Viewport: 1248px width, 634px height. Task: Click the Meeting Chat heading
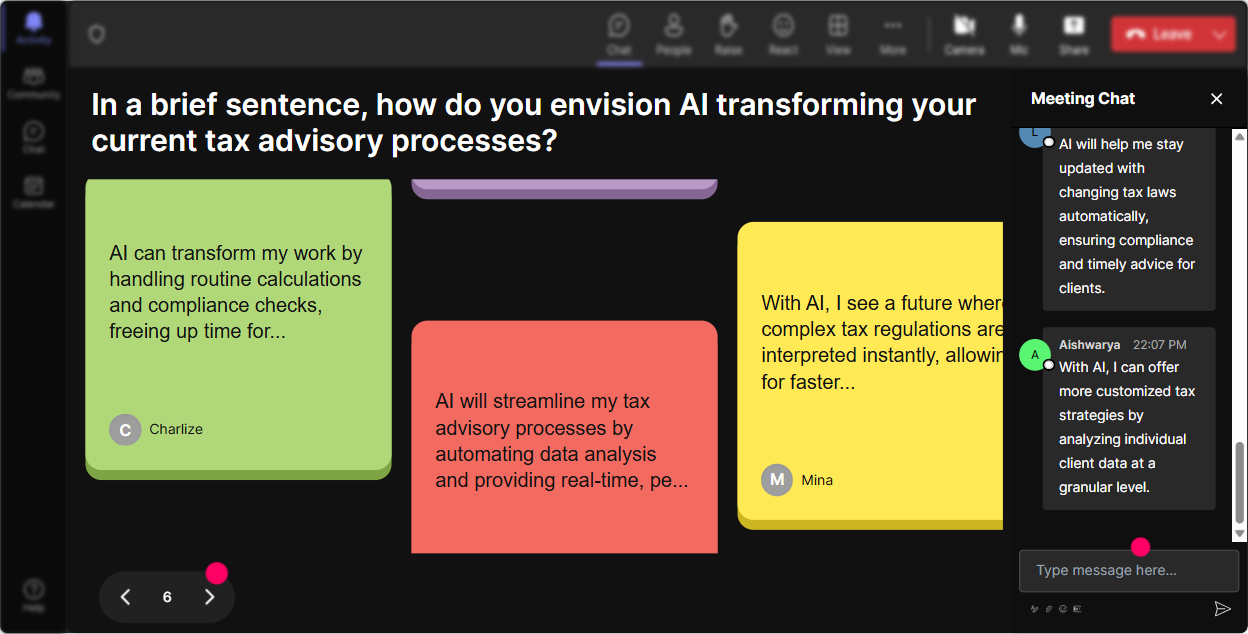pos(1083,98)
